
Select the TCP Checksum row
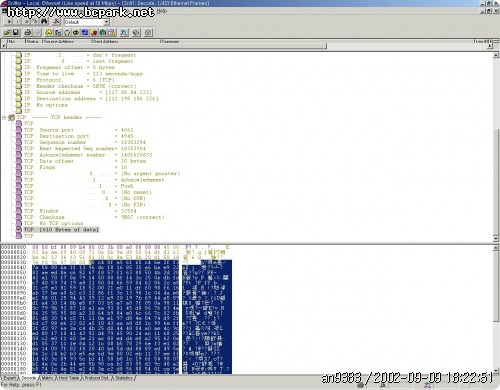click(94, 217)
